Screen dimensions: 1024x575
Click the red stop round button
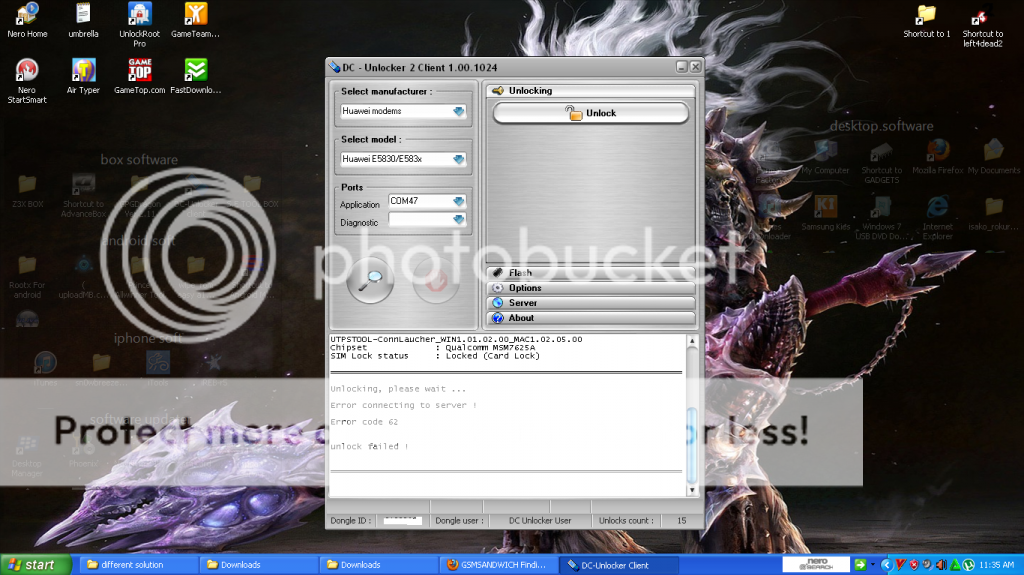436,279
